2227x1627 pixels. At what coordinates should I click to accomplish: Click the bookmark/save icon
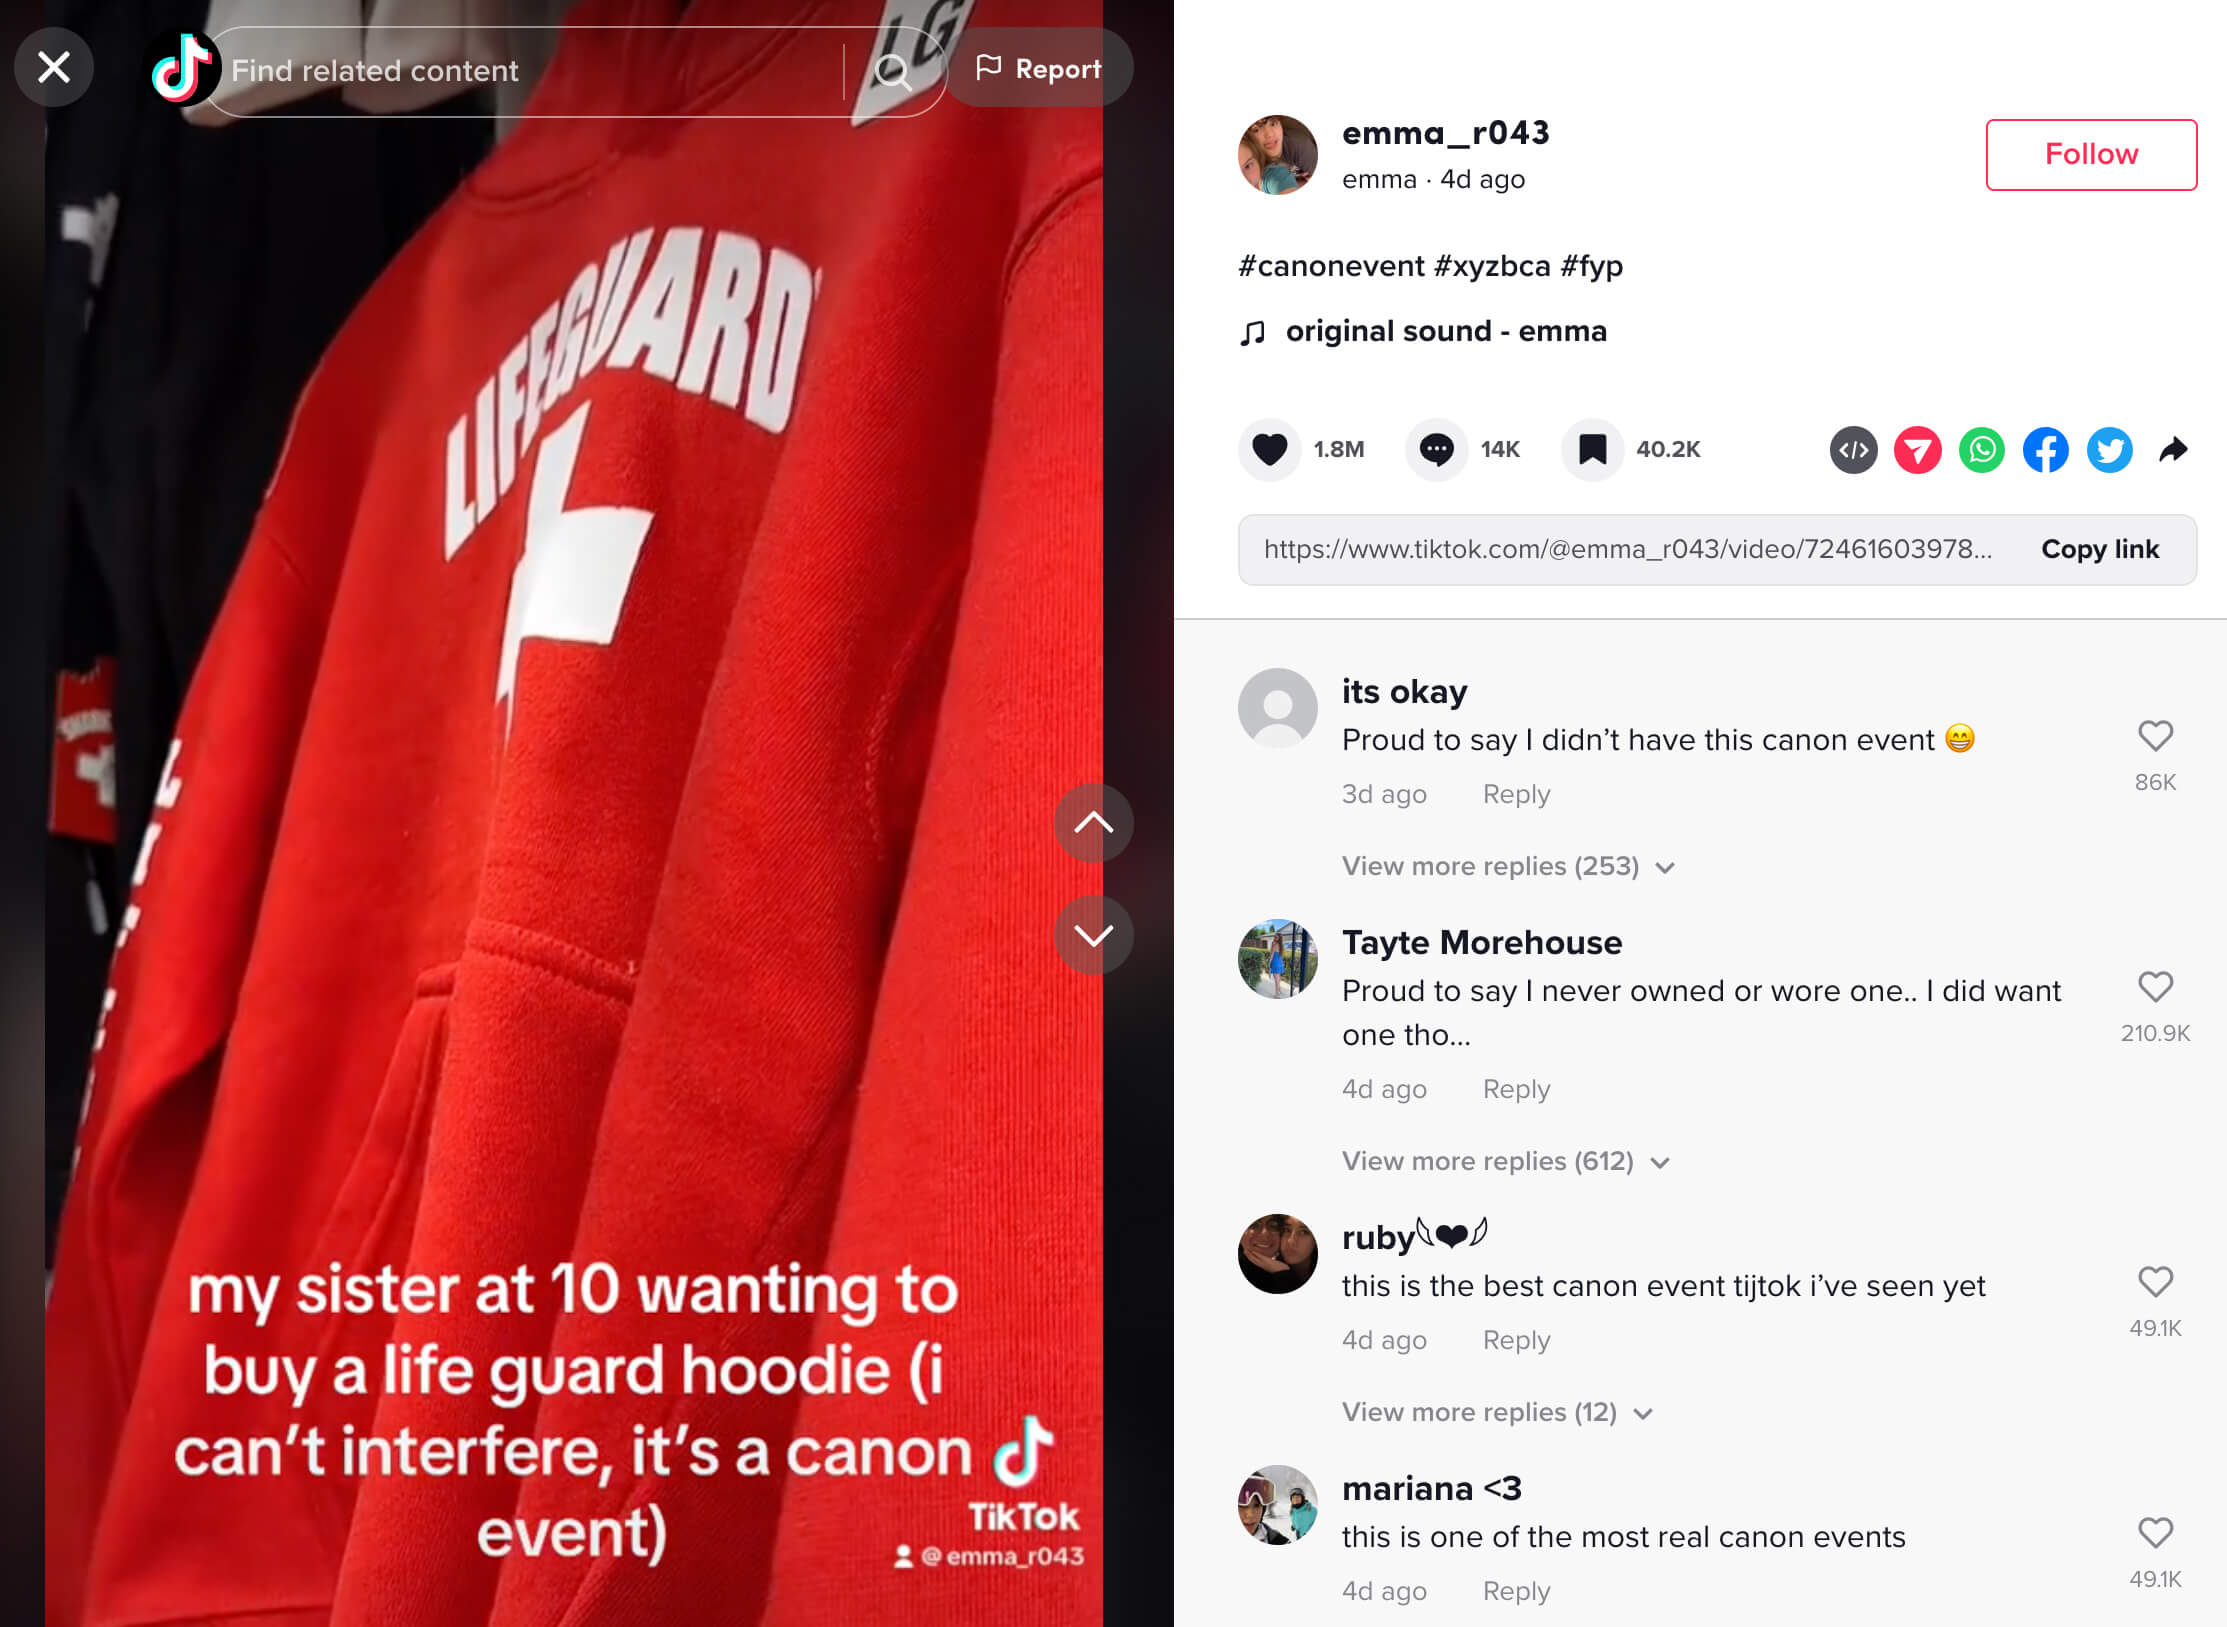click(1592, 450)
